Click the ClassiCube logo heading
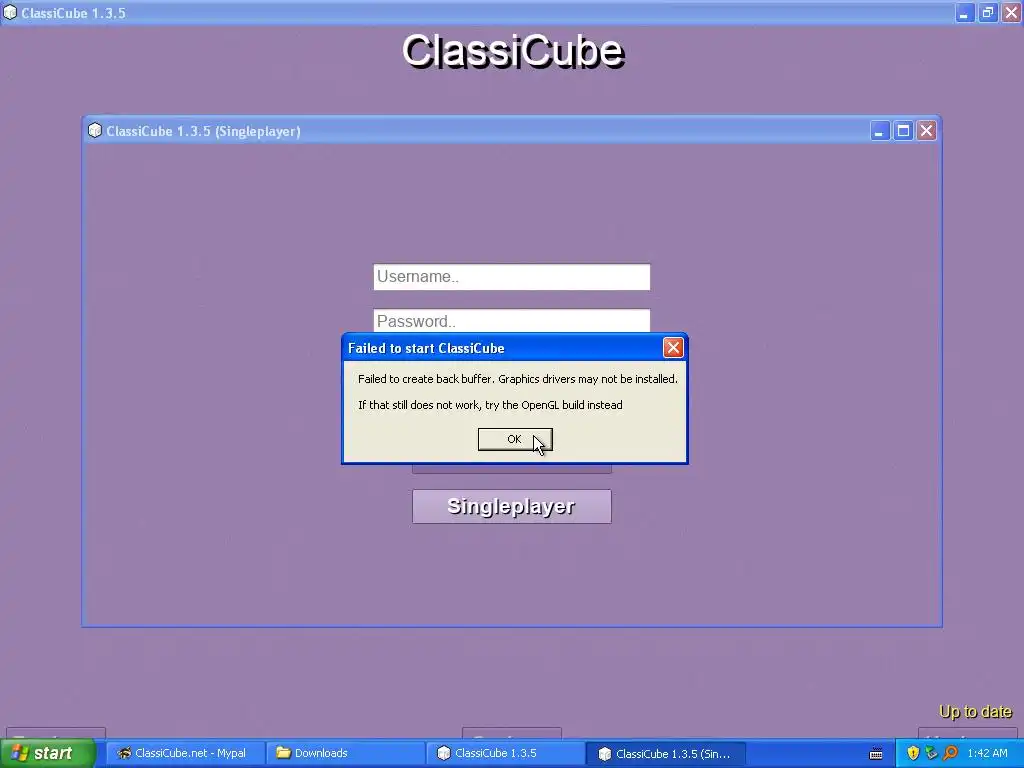Viewport: 1024px width, 768px height. pyautogui.click(x=513, y=51)
